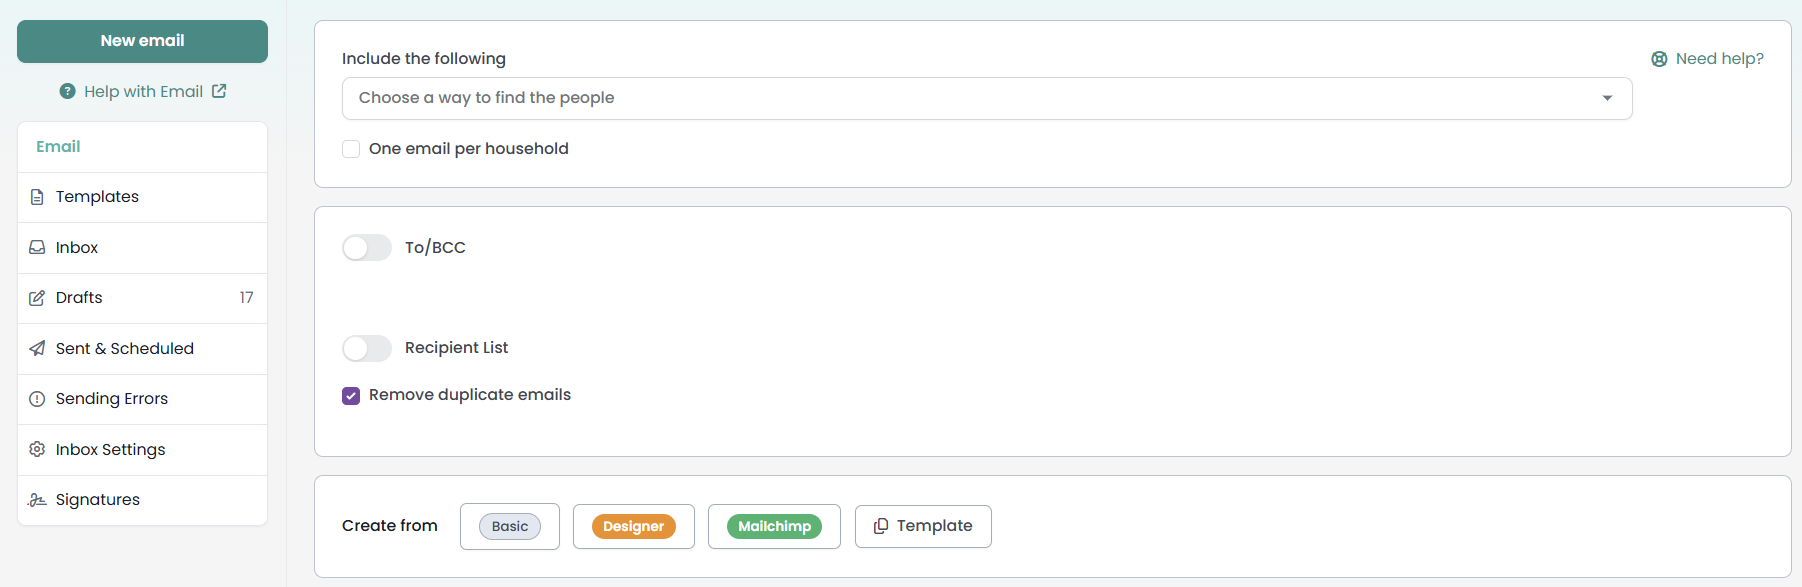Check One email per household box
This screenshot has width=1802, height=587.
coord(351,149)
